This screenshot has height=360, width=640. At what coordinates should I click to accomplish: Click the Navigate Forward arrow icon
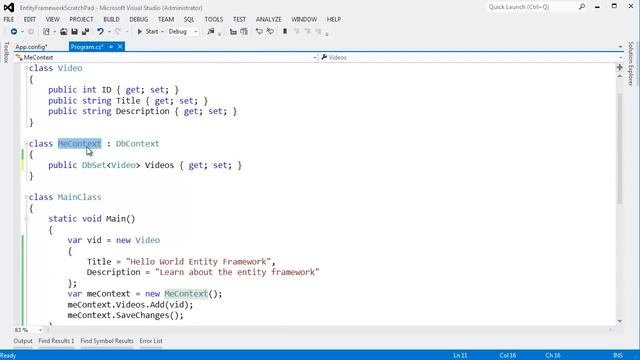(x=31, y=31)
